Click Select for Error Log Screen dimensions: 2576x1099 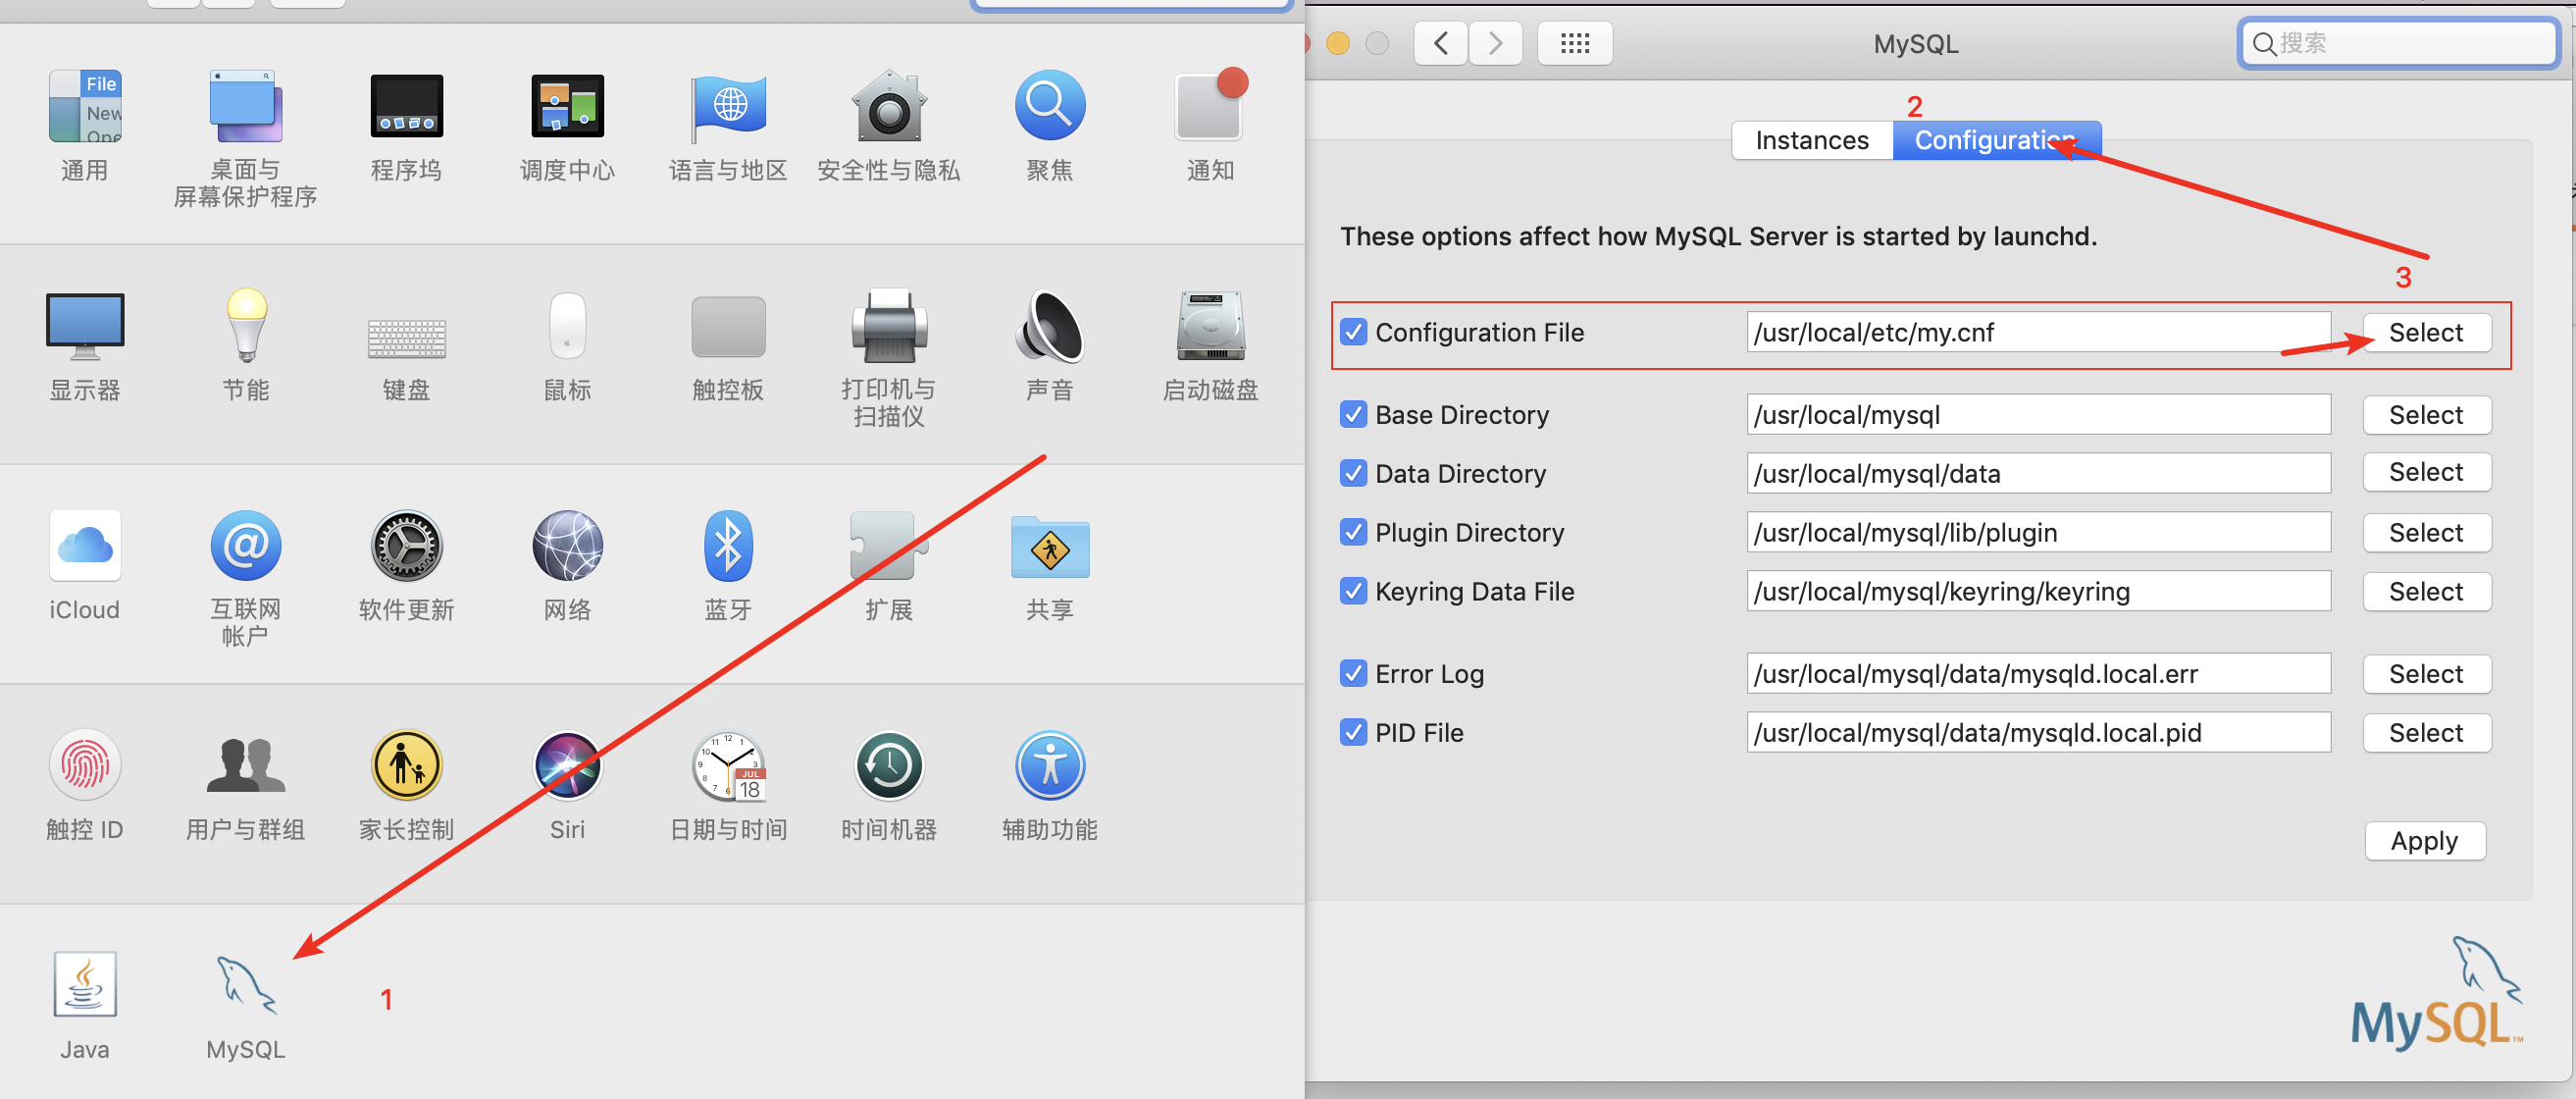pyautogui.click(x=2426, y=673)
